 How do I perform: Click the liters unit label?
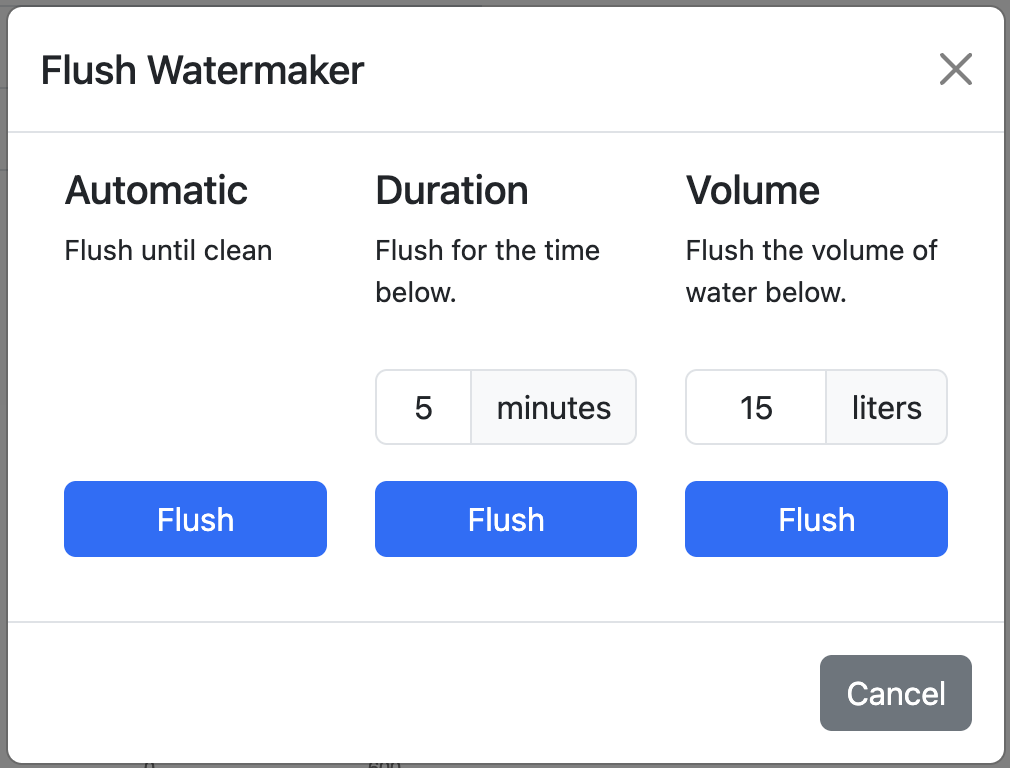tap(886, 407)
